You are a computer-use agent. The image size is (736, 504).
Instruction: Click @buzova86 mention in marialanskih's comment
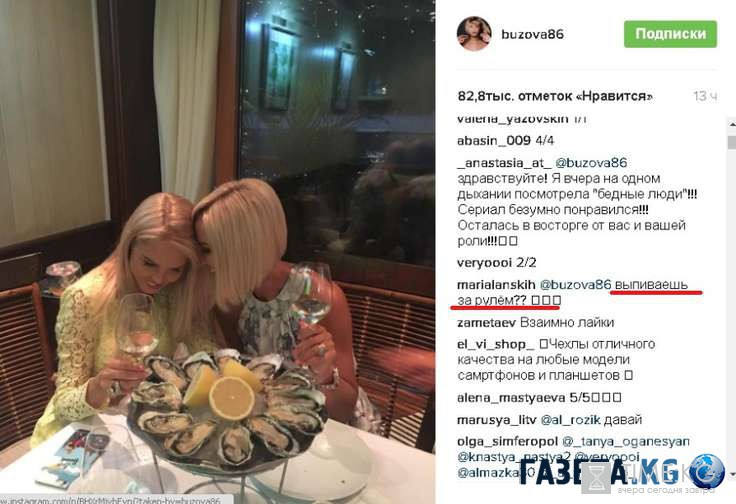click(x=575, y=285)
